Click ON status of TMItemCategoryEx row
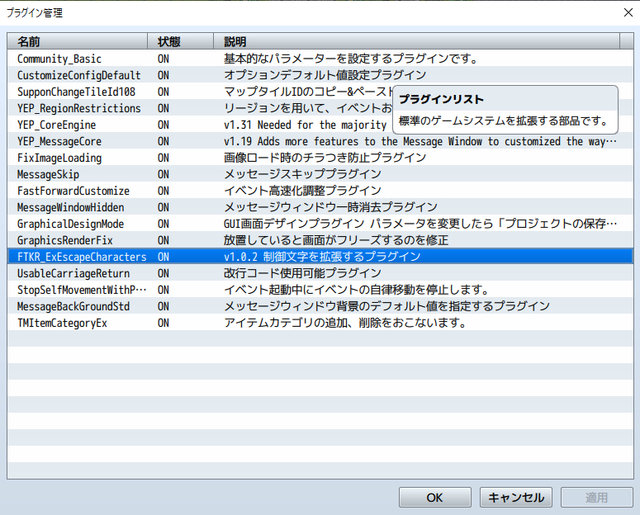This screenshot has height=515, width=640. [163, 323]
